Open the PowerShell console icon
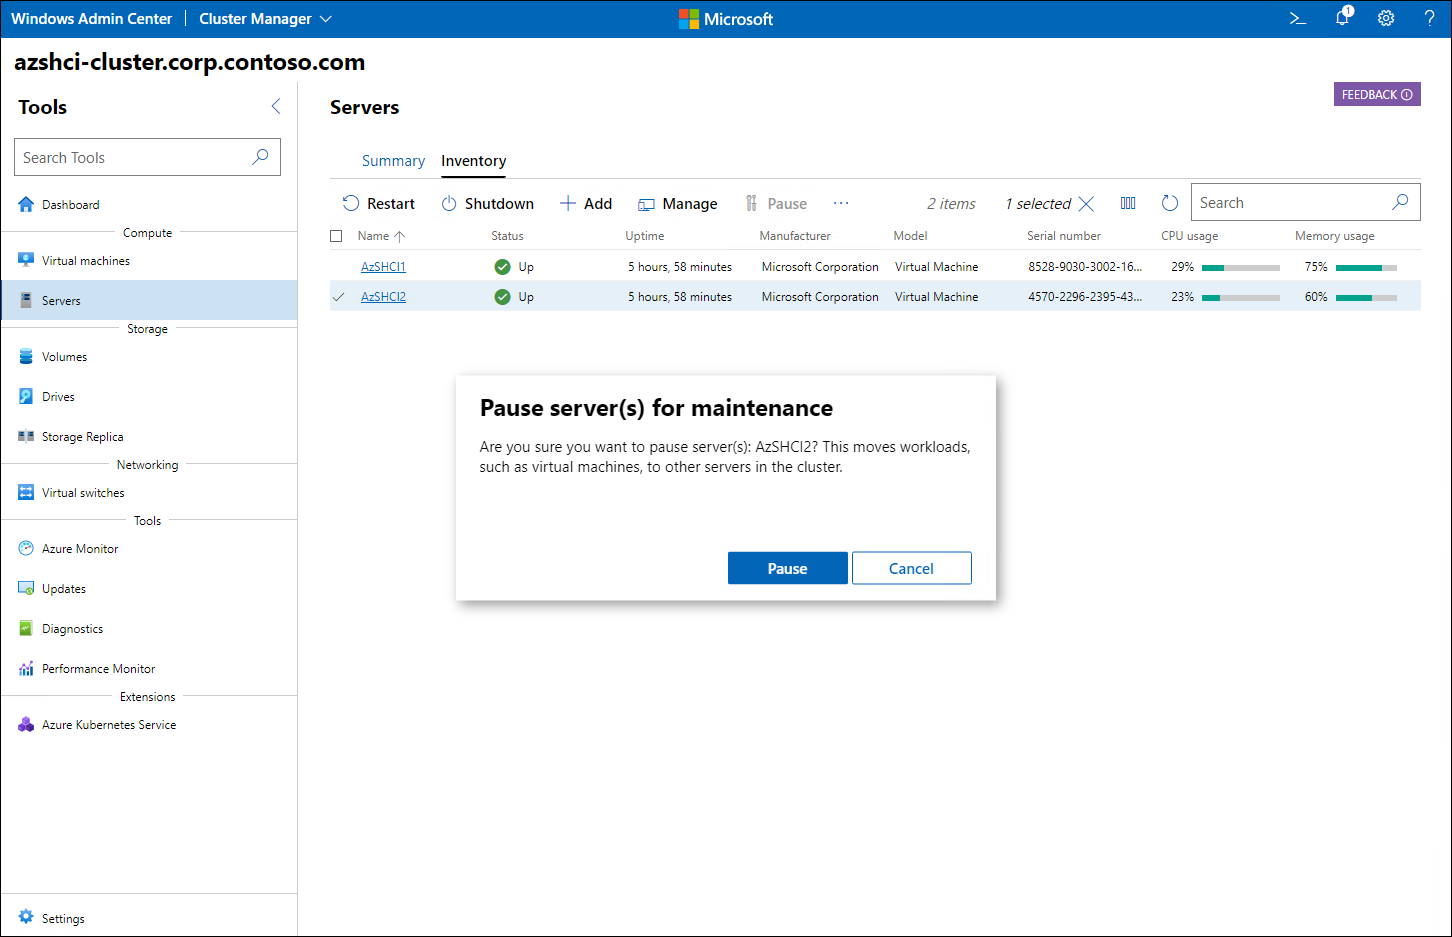The height and width of the screenshot is (937, 1452). pos(1298,18)
